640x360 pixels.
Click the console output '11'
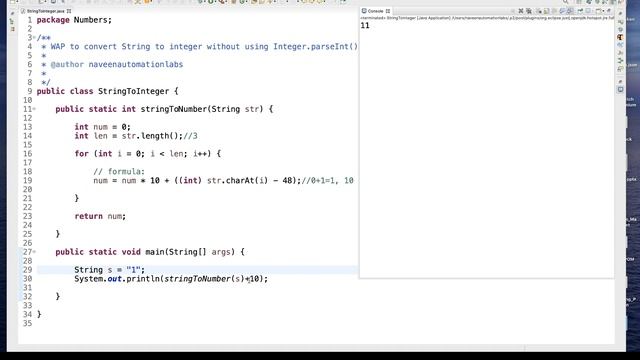pyautogui.click(x=365, y=25)
